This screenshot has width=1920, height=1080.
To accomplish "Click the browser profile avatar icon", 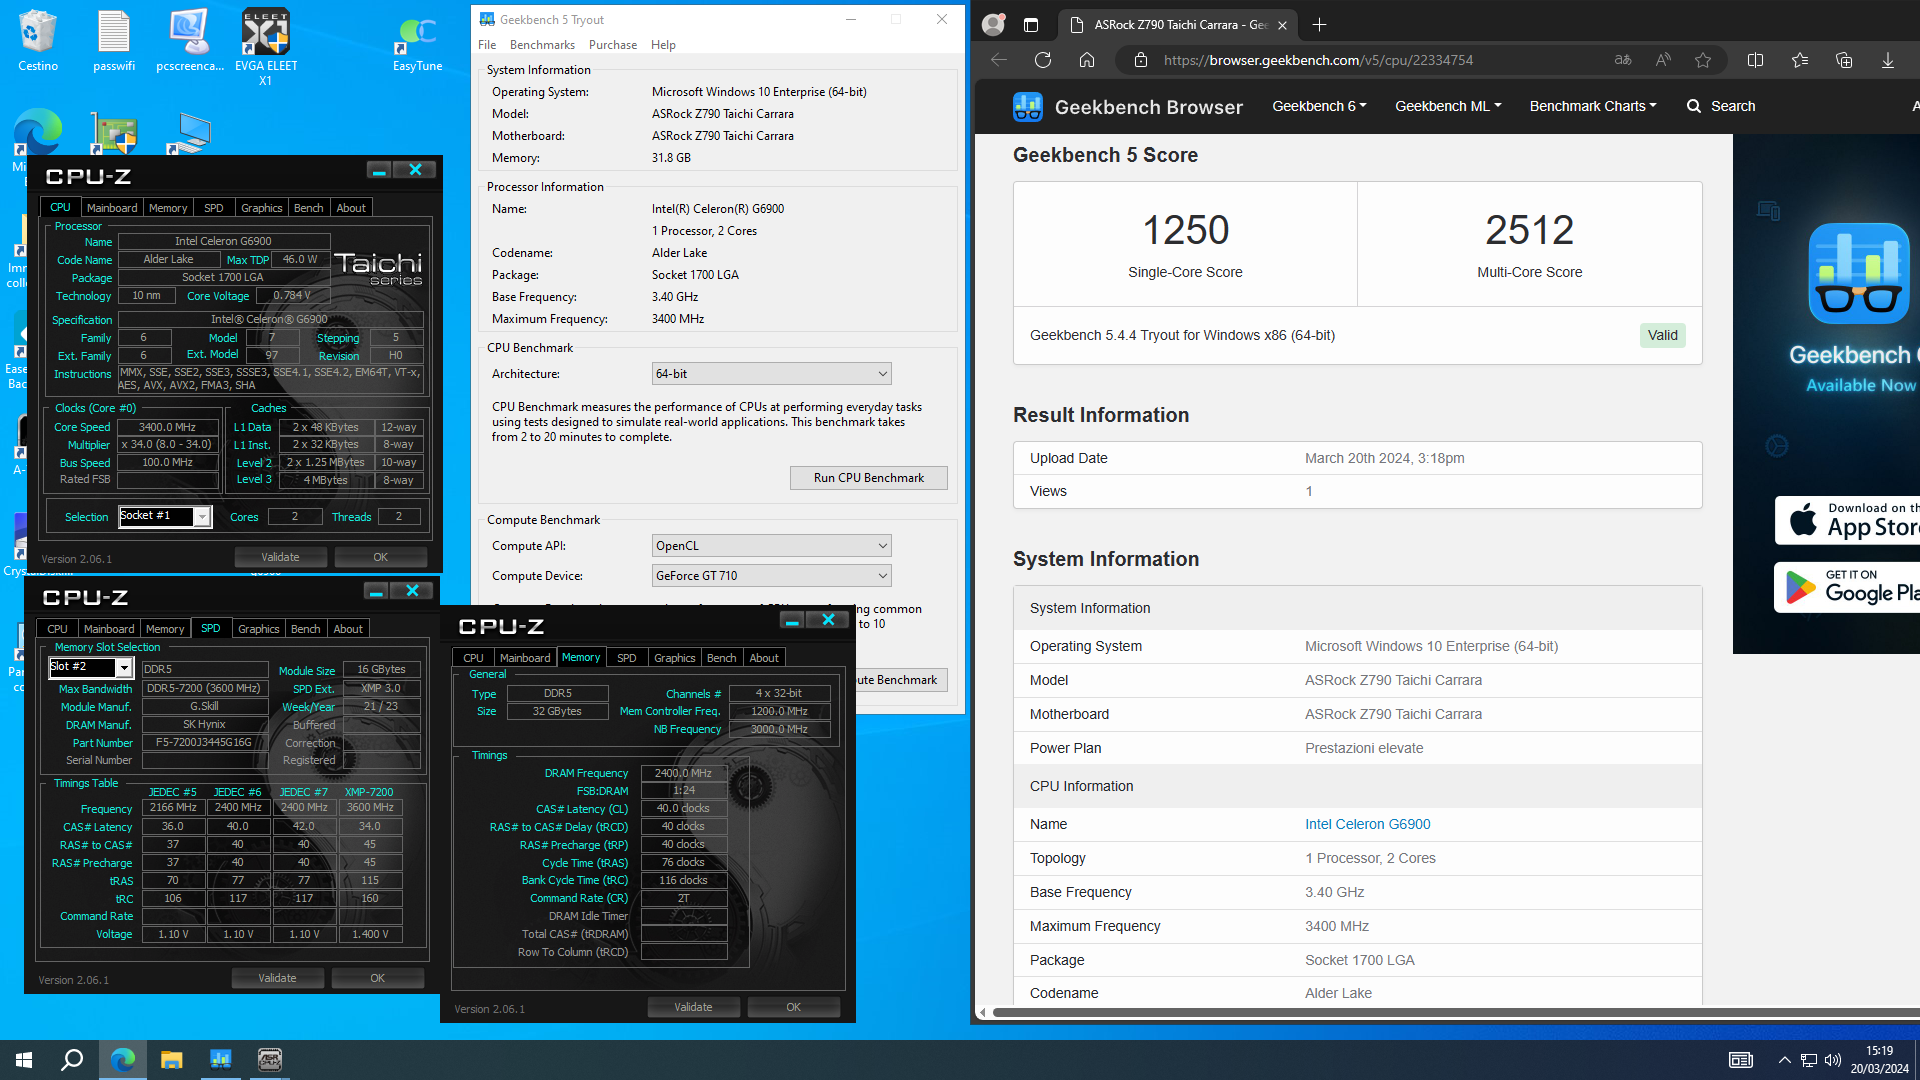I will point(993,24).
